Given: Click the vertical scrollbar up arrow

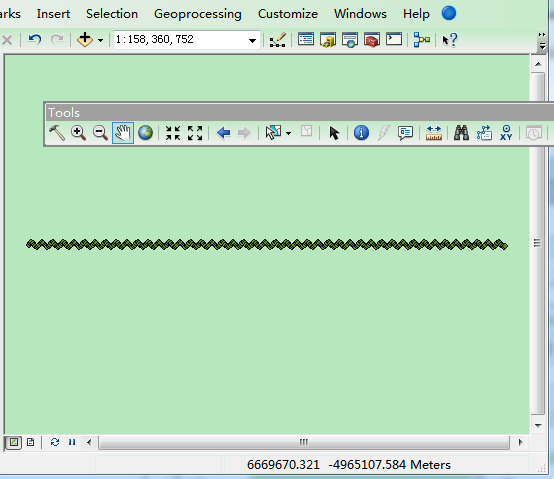Looking at the screenshot, I should point(538,64).
